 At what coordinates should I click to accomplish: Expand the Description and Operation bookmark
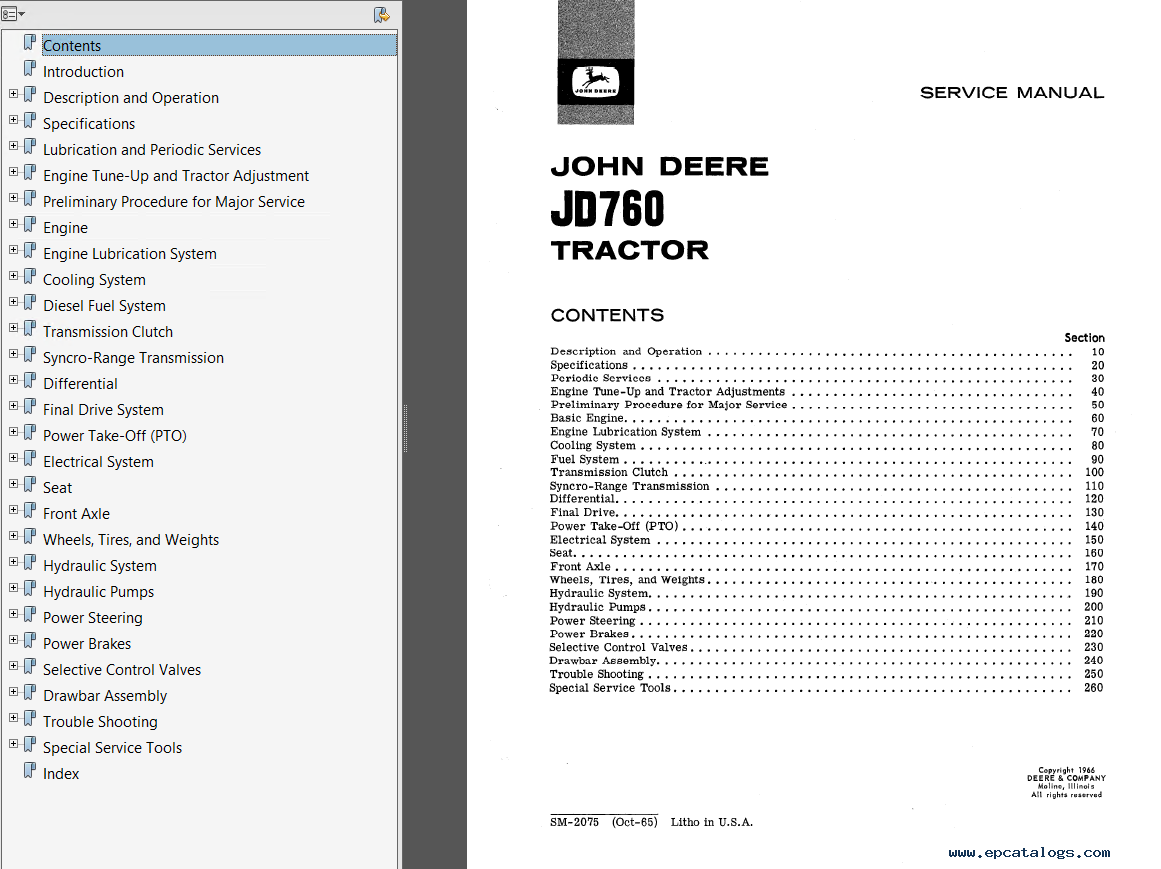[13, 94]
